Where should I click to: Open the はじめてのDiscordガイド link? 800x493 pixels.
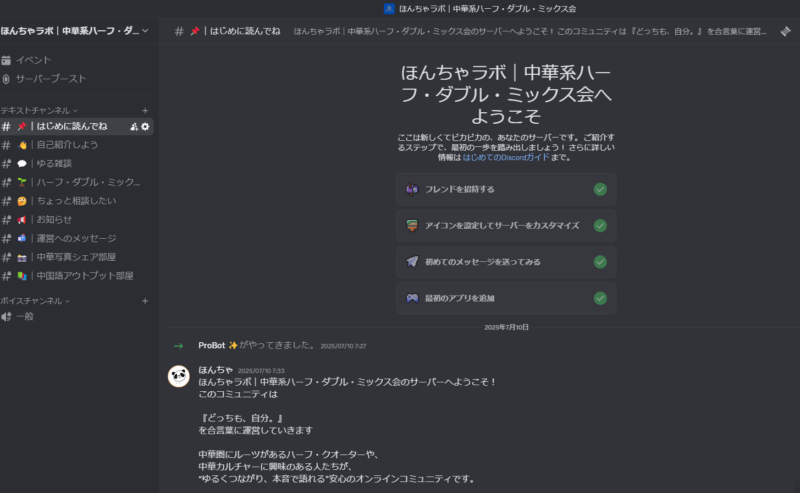(x=506, y=157)
